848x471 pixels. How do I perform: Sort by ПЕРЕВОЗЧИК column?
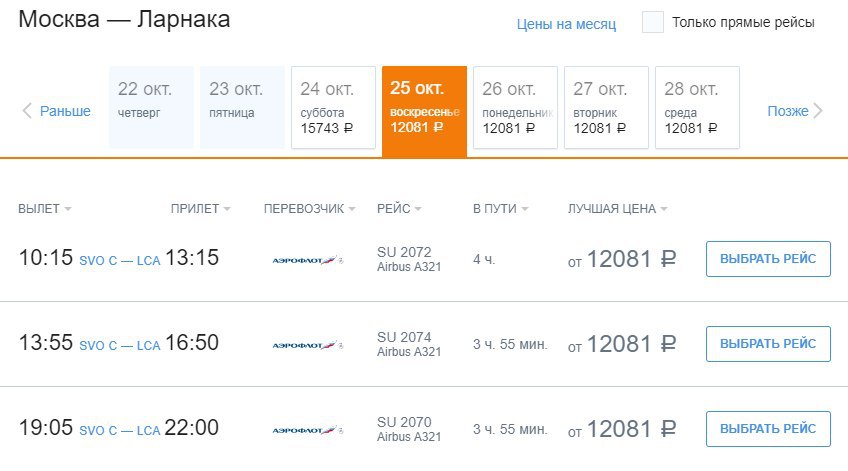pyautogui.click(x=309, y=209)
